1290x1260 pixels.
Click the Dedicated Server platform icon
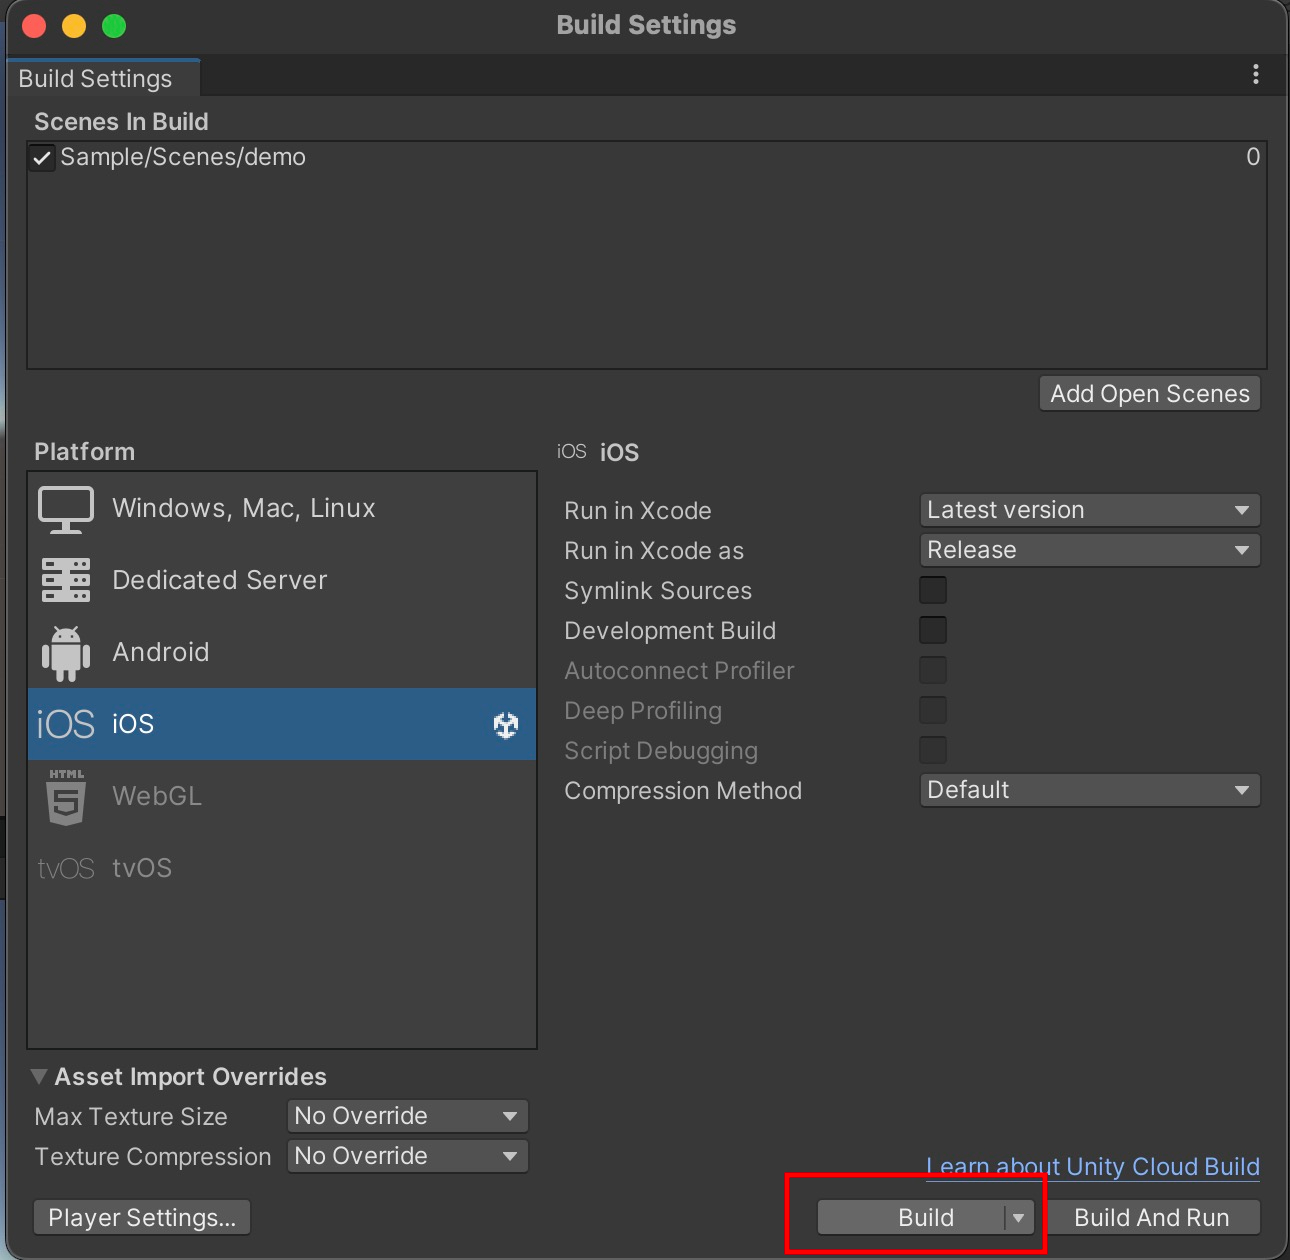(64, 580)
